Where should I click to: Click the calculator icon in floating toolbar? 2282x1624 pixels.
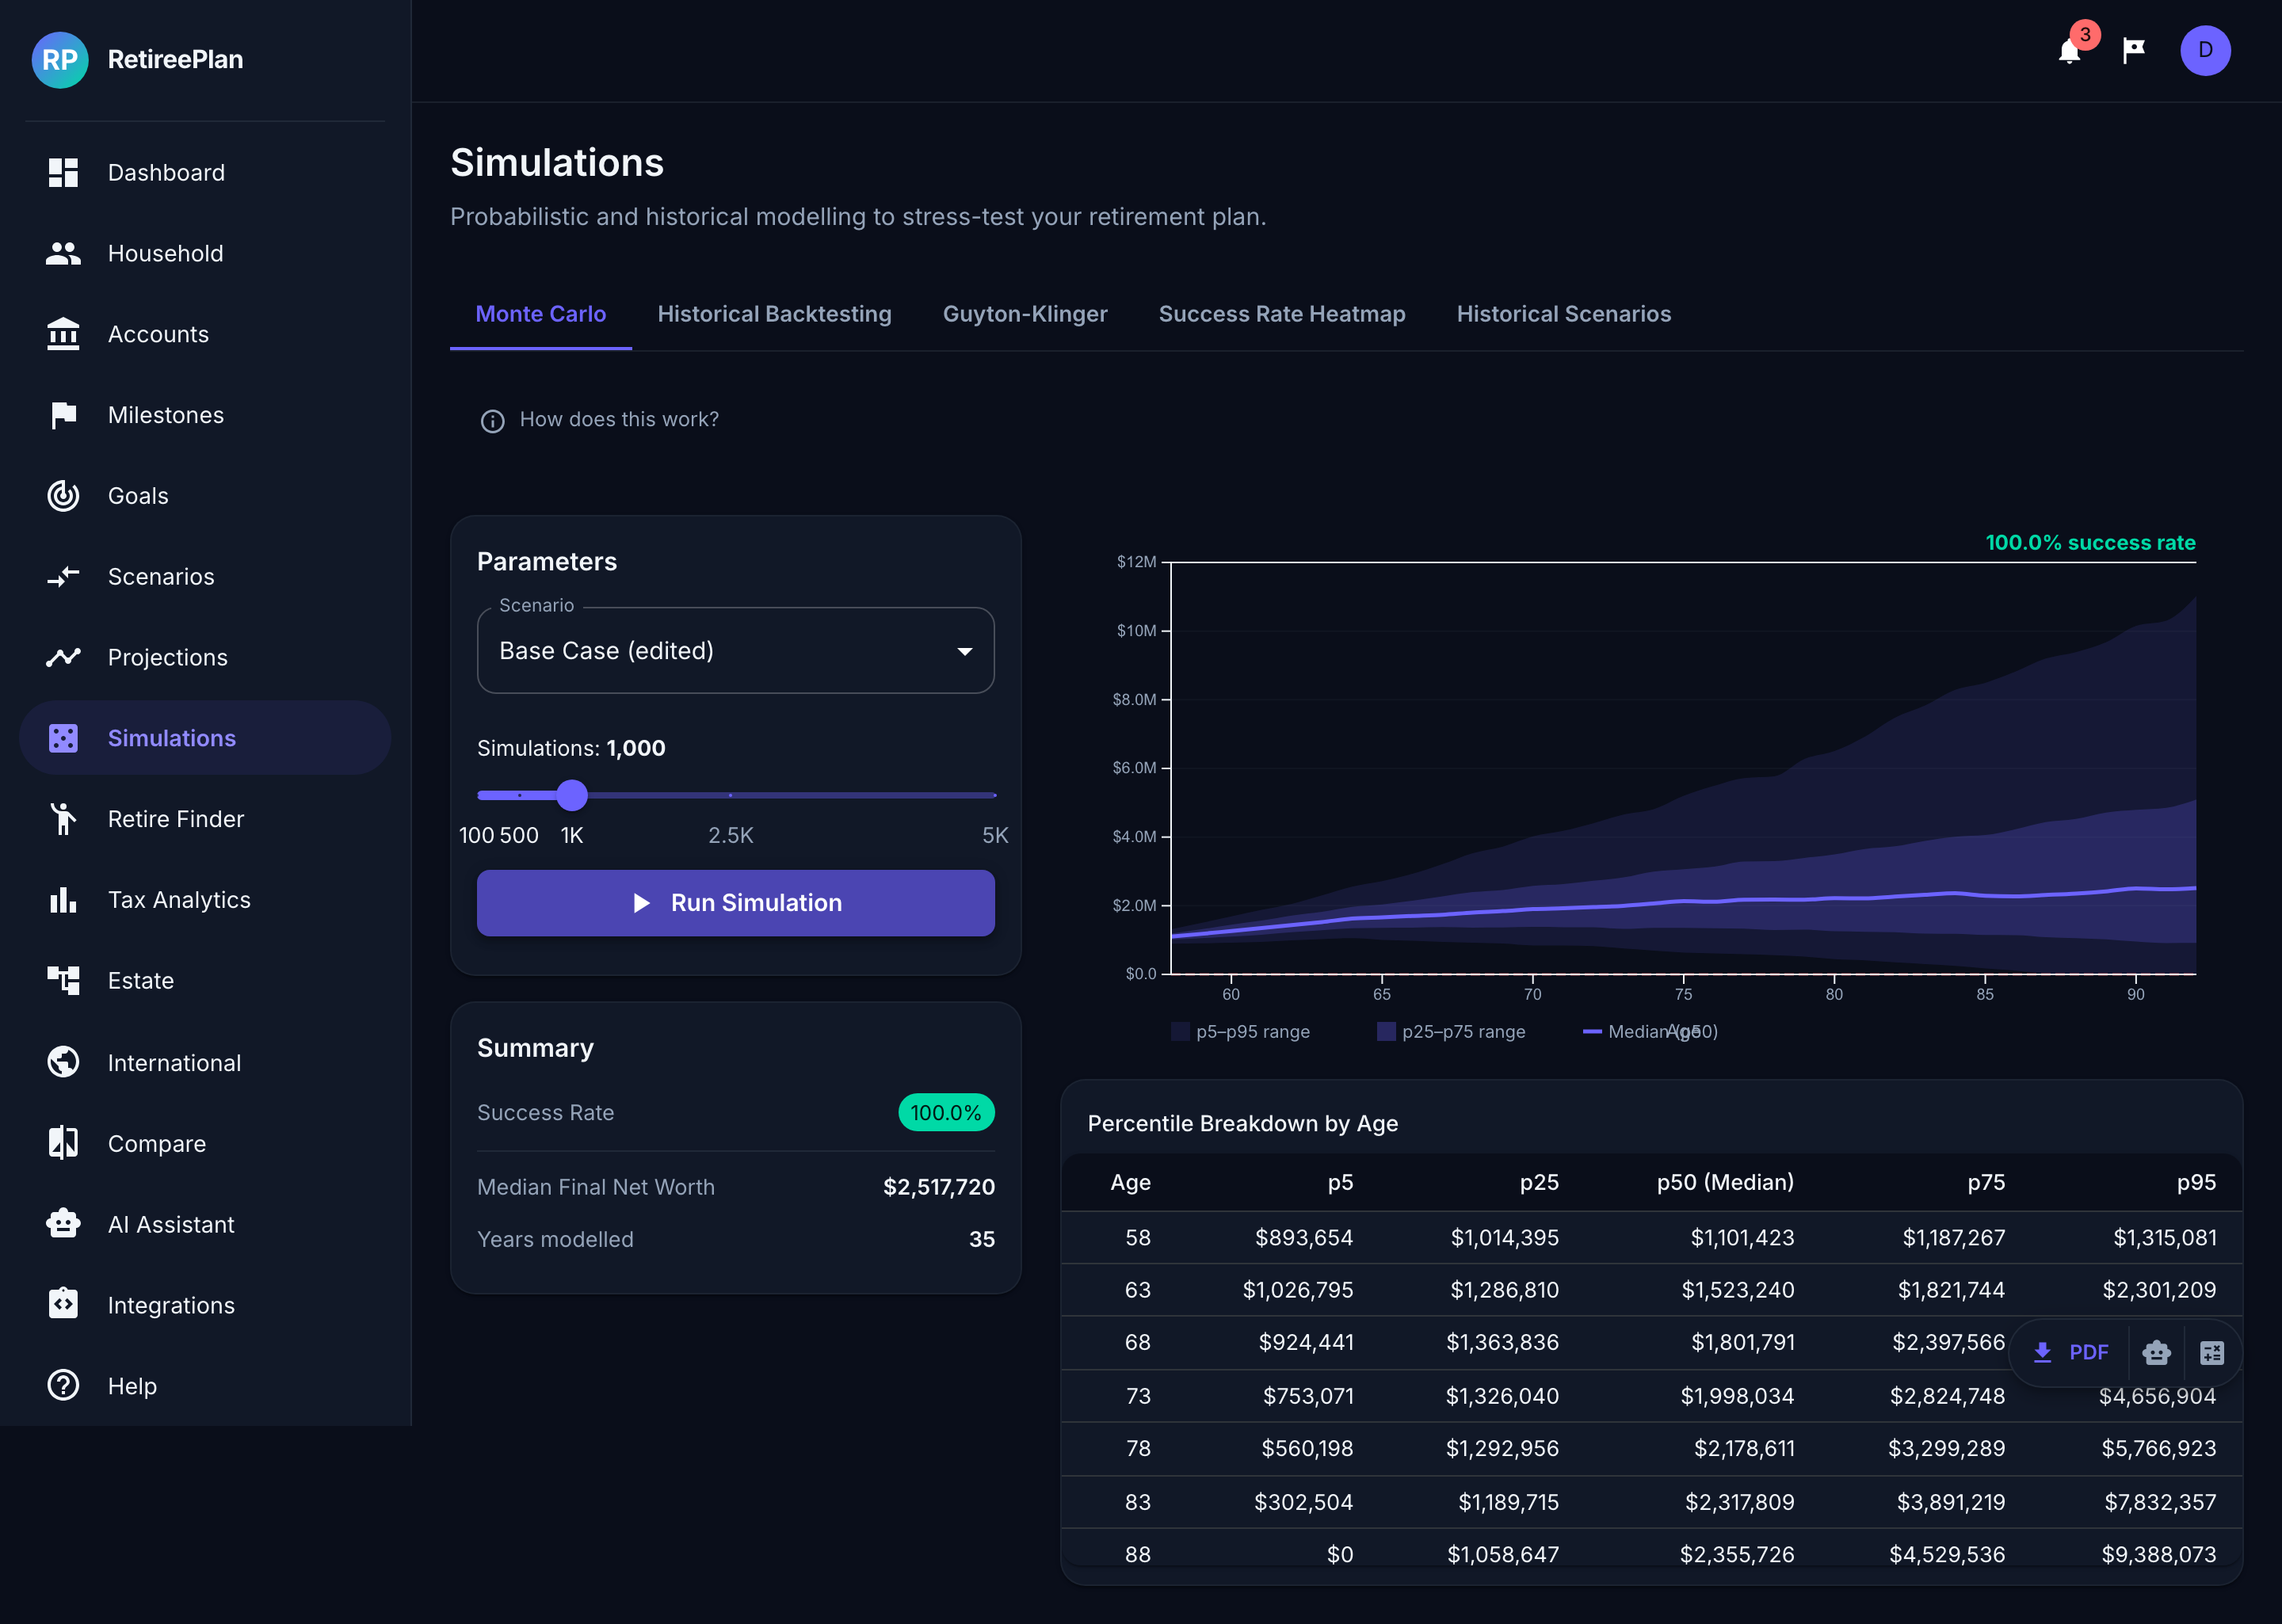[2211, 1353]
